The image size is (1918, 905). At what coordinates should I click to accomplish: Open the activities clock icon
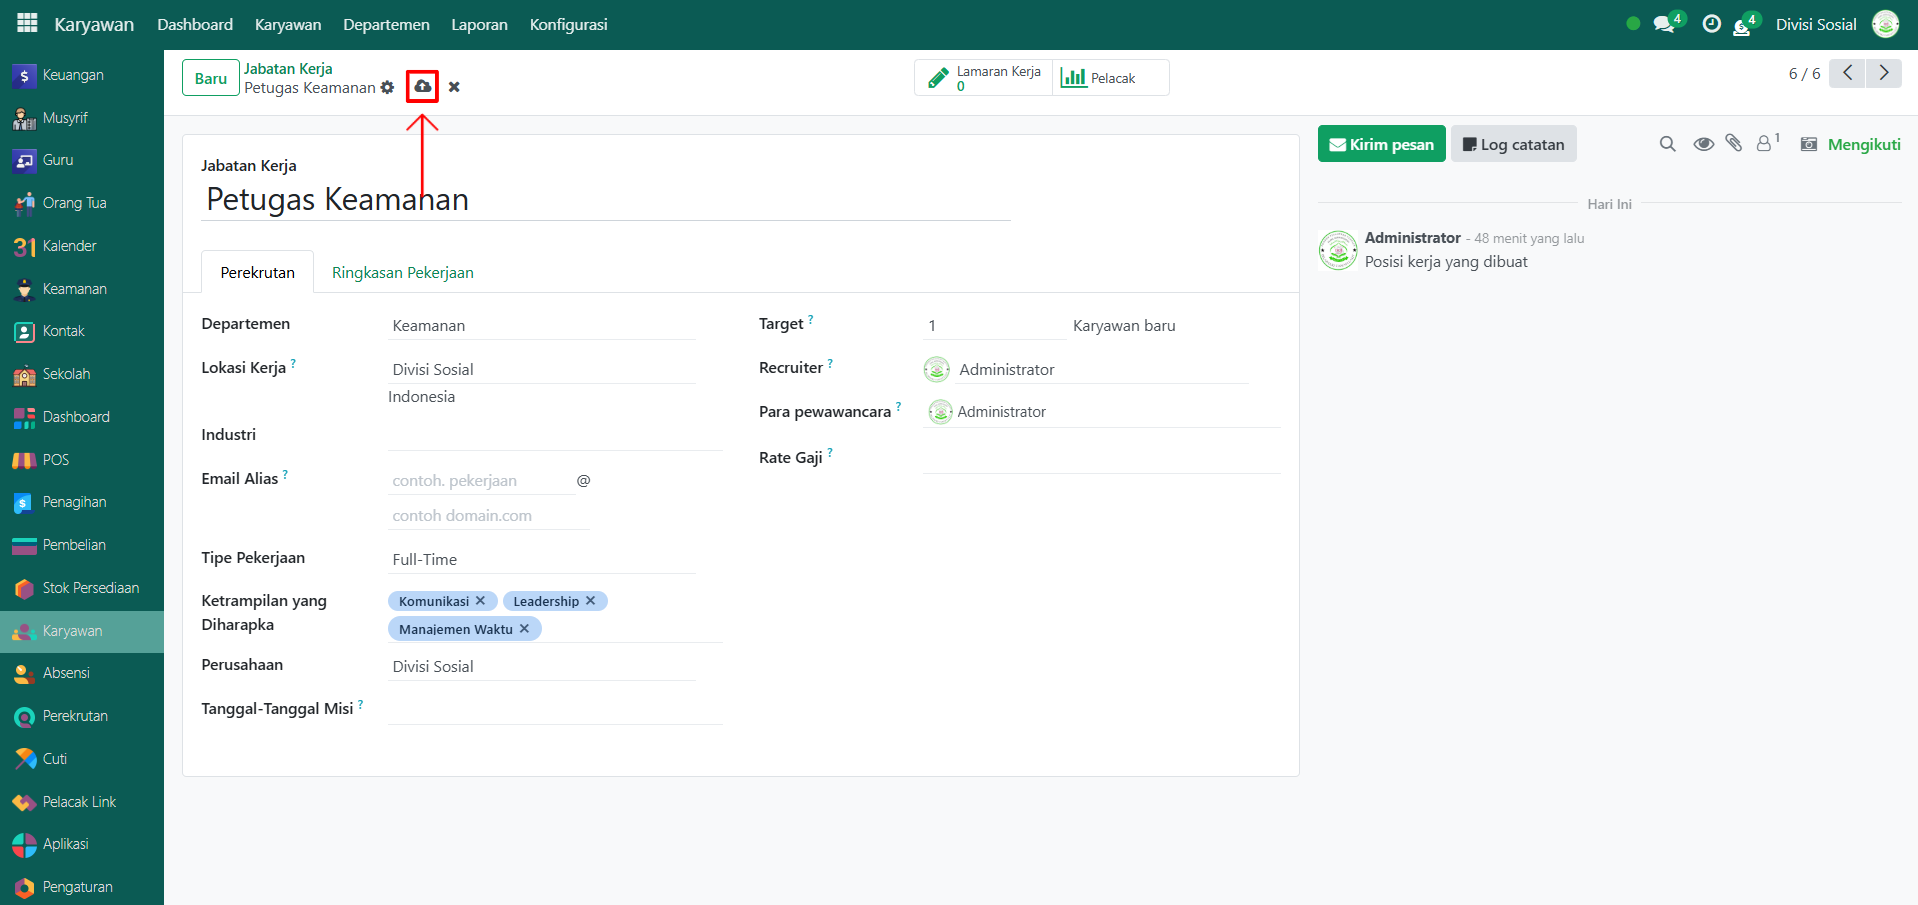coord(1711,24)
